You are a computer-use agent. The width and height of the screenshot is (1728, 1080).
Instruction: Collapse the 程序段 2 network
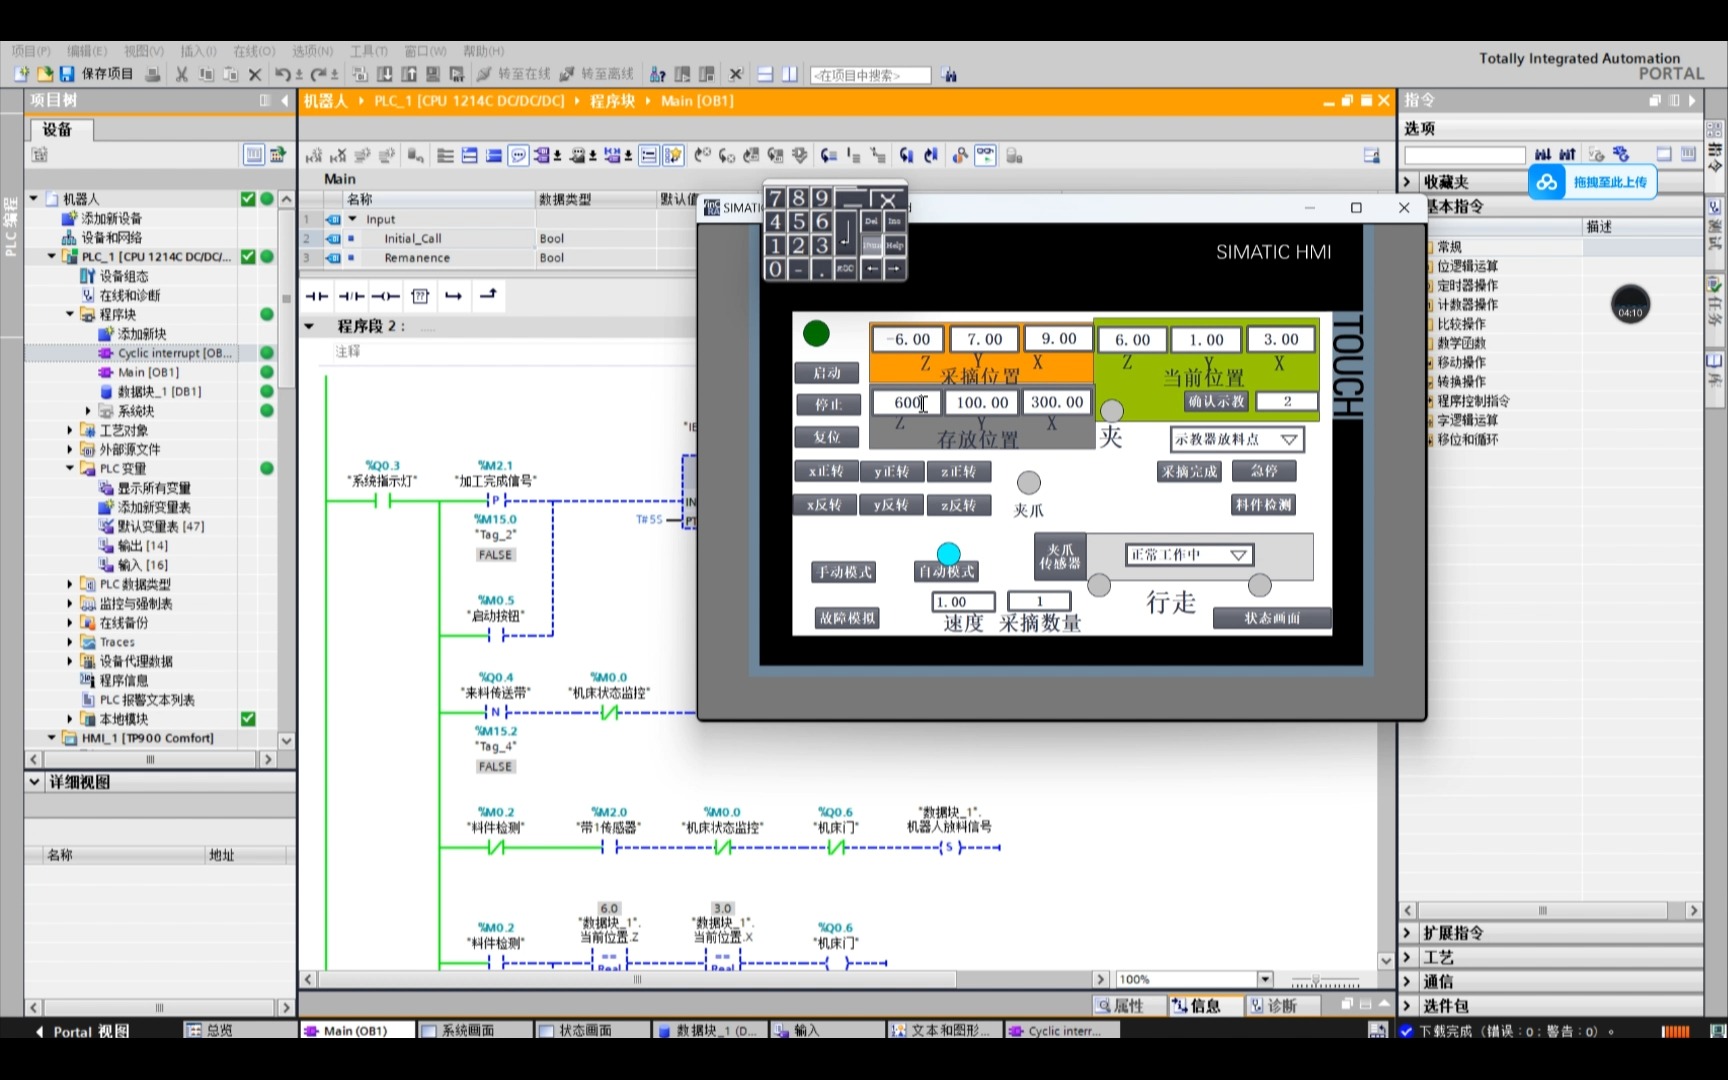(310, 326)
